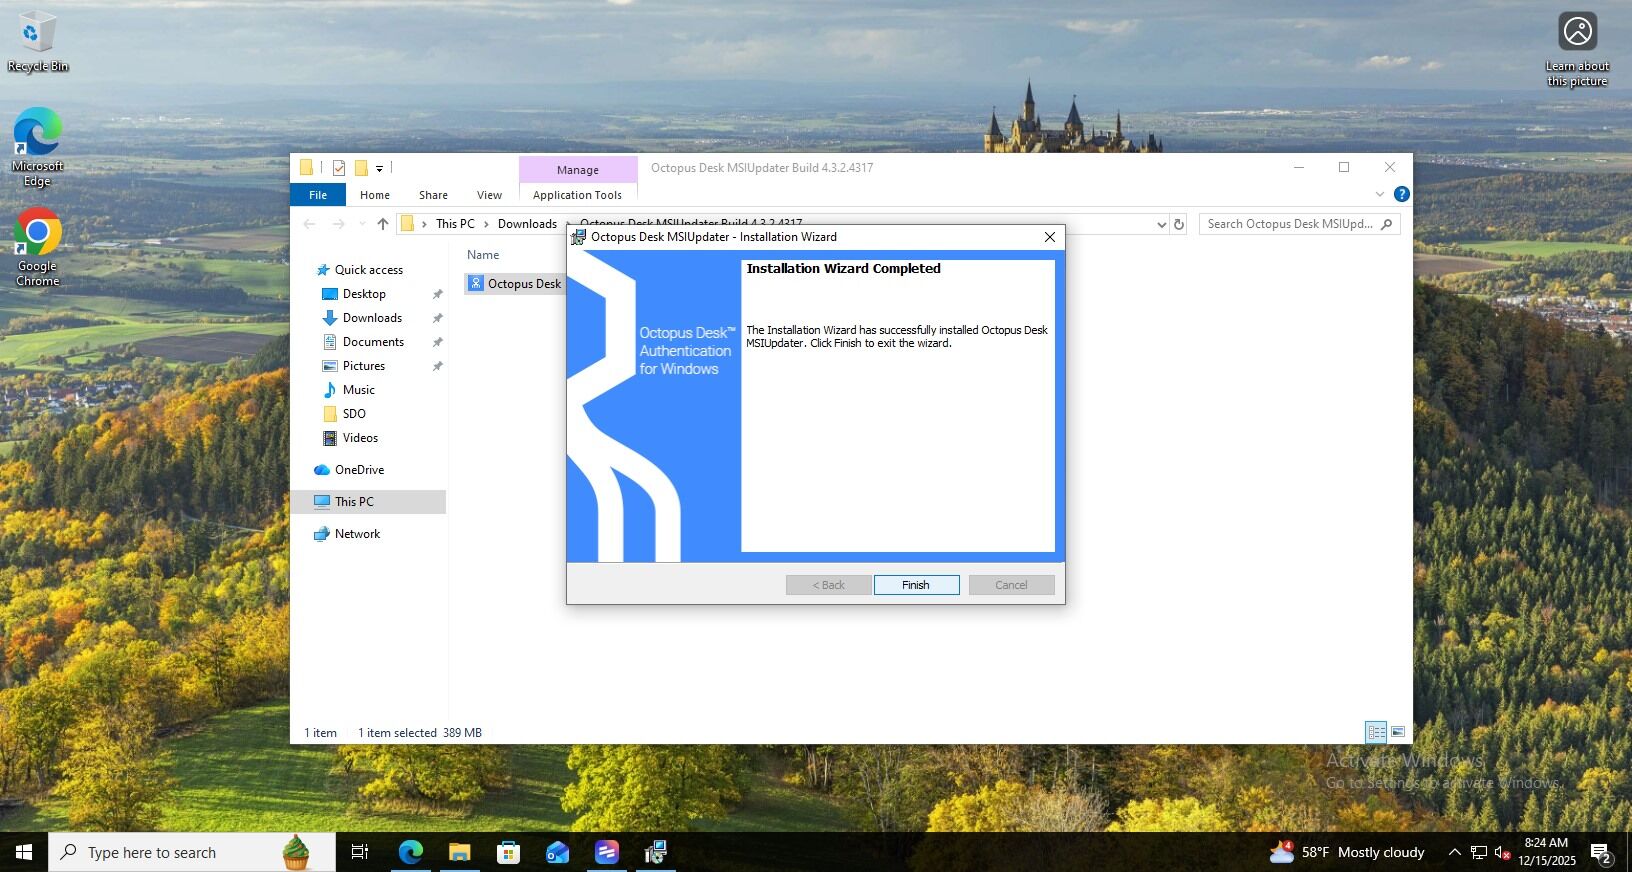Select OneDrive in the navigation pane
Screen dimensions: 1632x872
(x=359, y=470)
